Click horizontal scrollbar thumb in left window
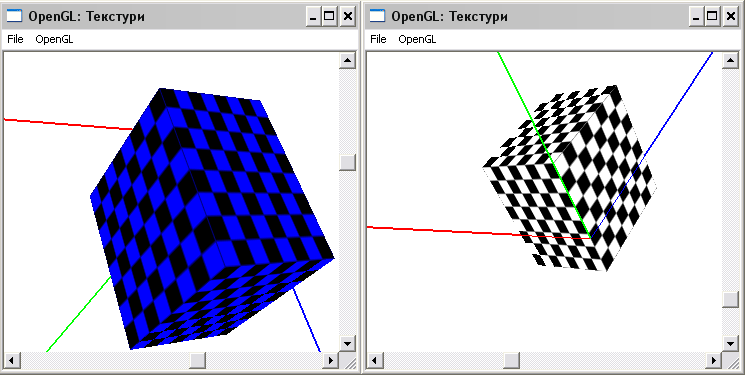 [197, 361]
